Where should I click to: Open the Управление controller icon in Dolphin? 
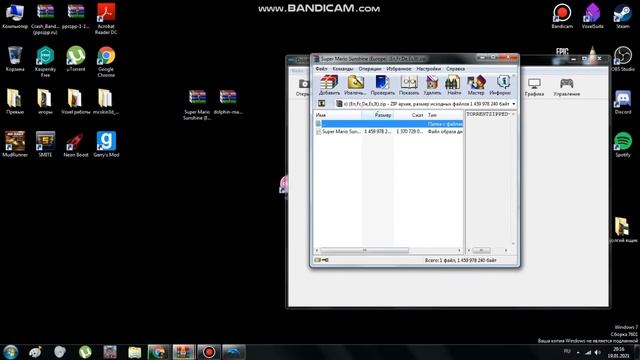tap(567, 87)
